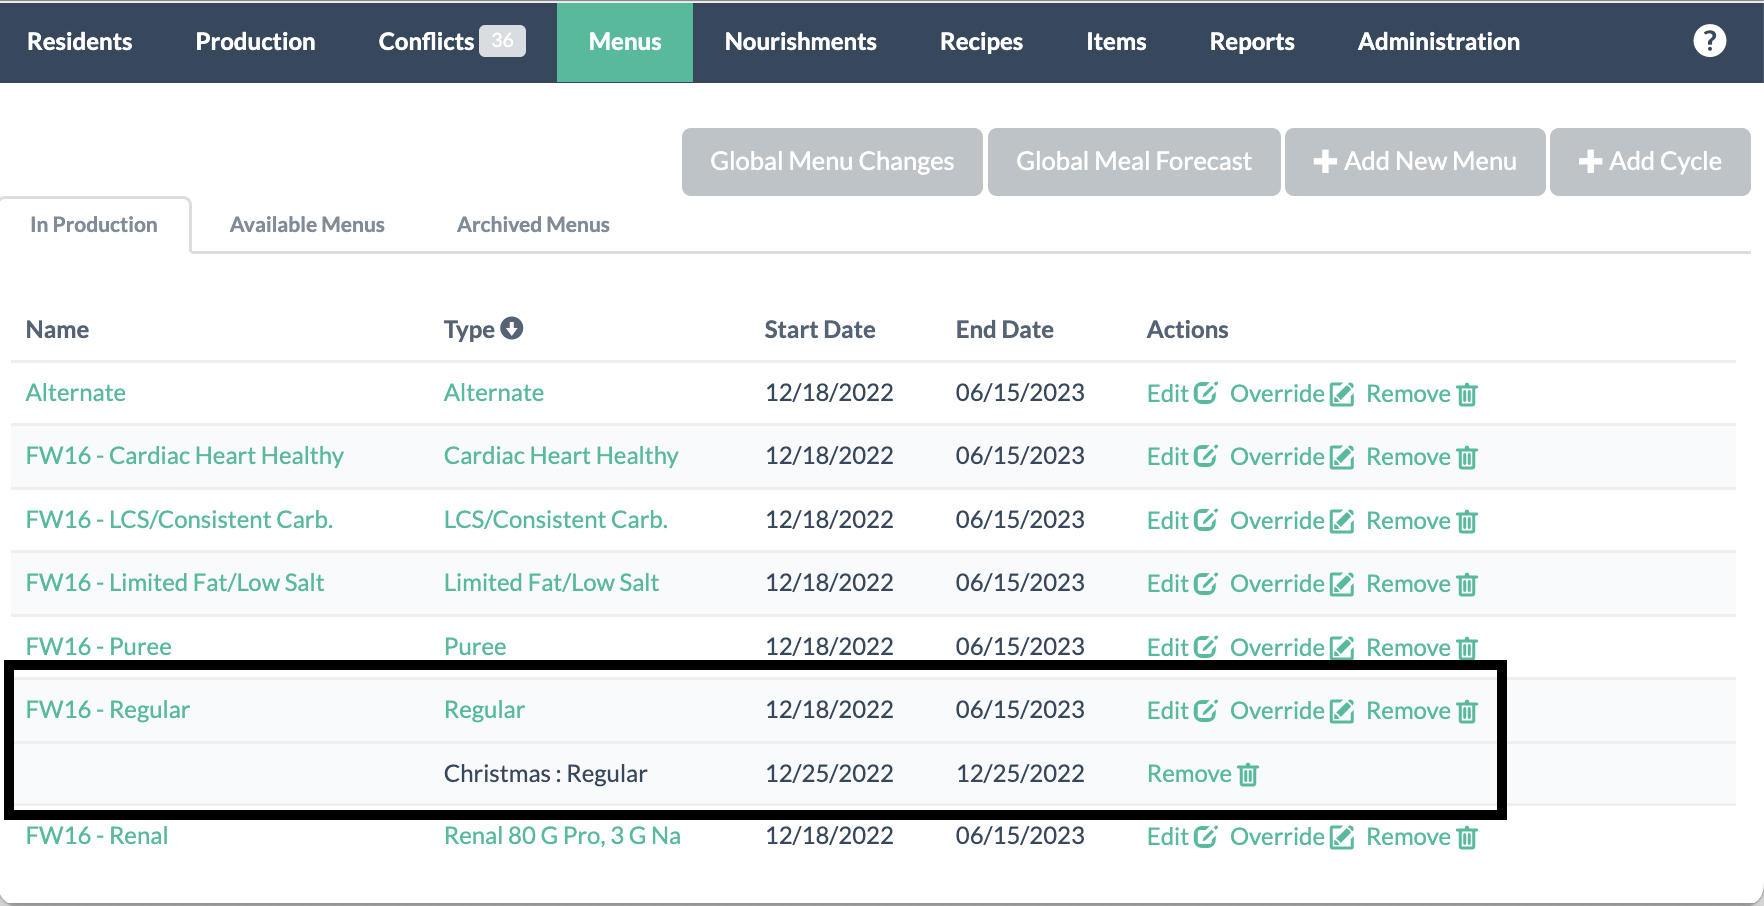This screenshot has height=906, width=1764.
Task: Click the Edit pencil icon for Alternate menu
Action: pyautogui.click(x=1206, y=393)
